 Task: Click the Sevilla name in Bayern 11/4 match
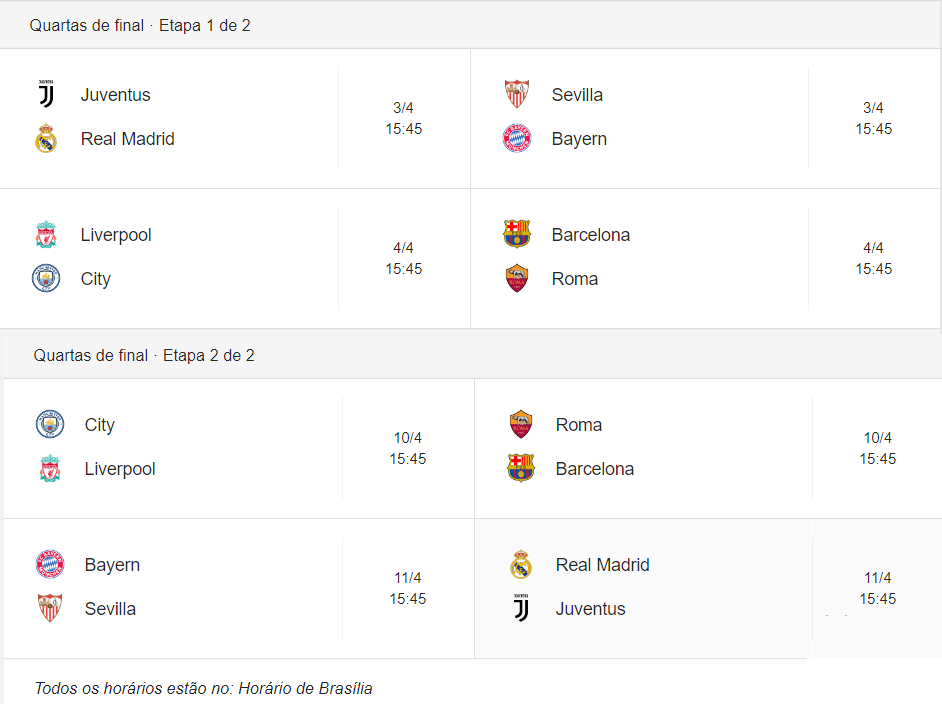pyautogui.click(x=110, y=608)
